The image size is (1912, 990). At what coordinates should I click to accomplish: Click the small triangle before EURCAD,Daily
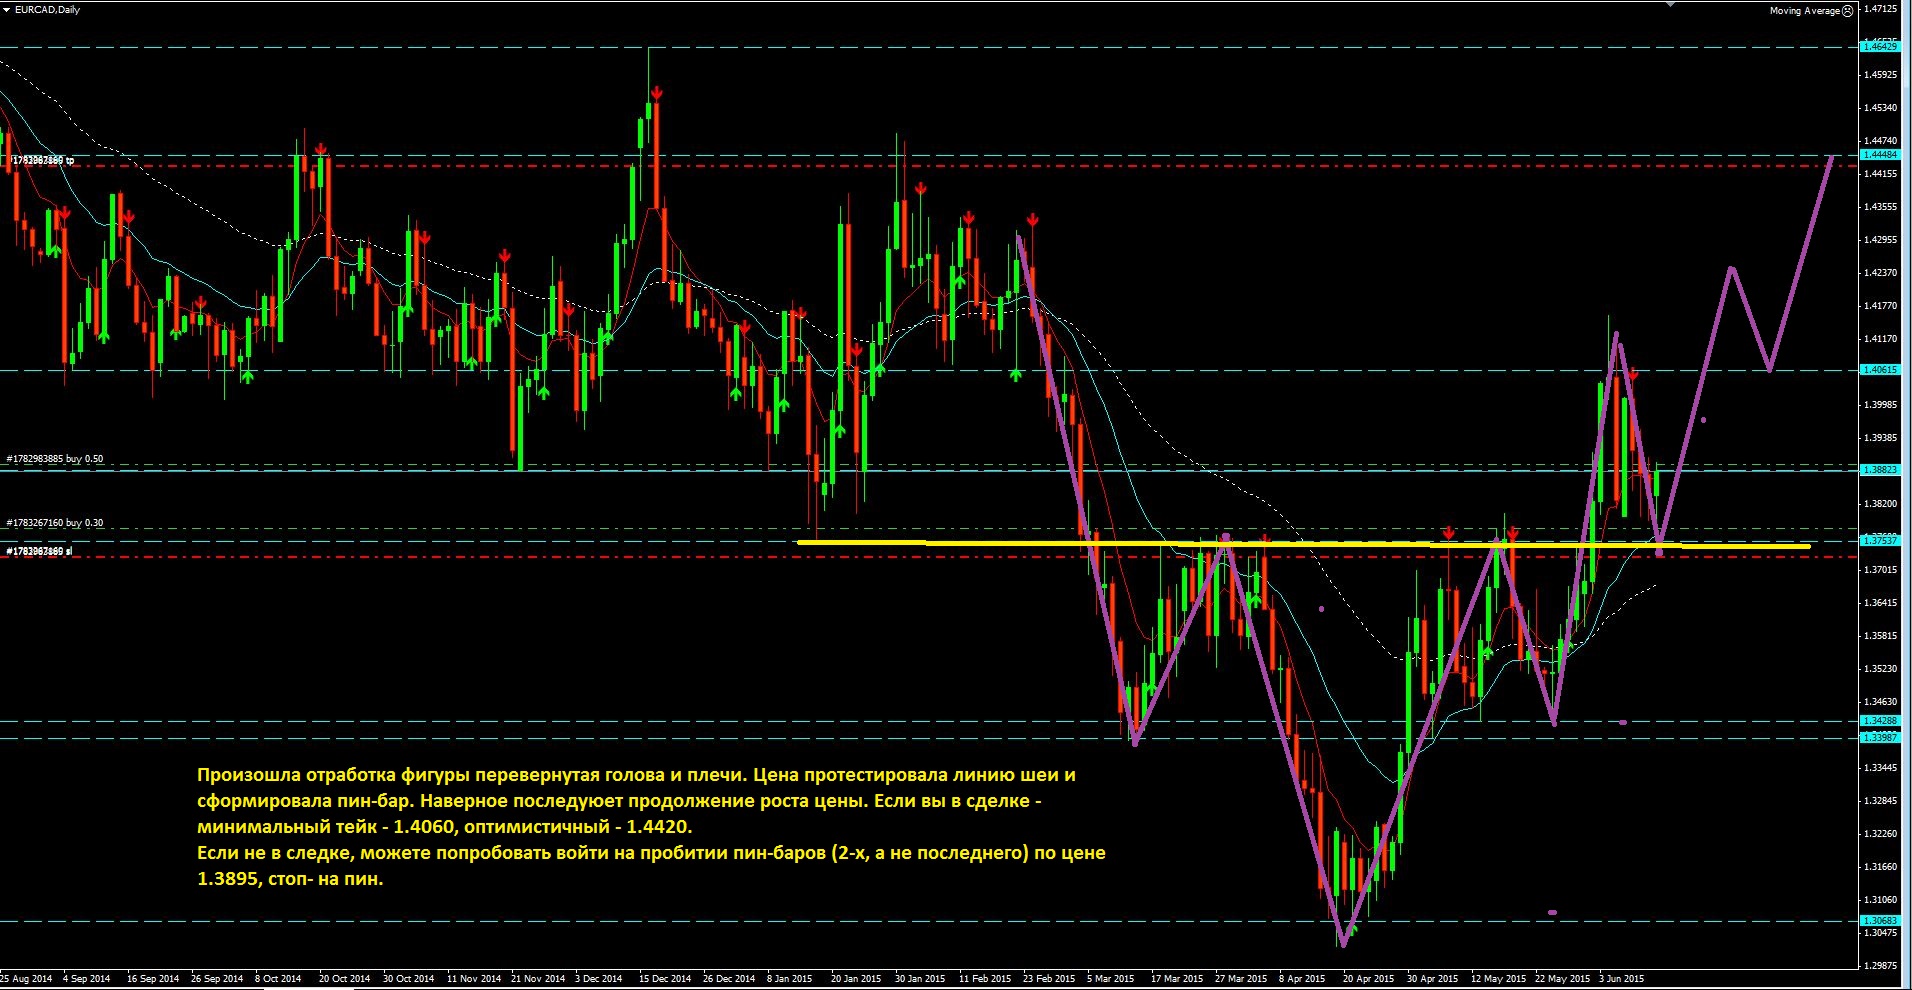tap(7, 10)
